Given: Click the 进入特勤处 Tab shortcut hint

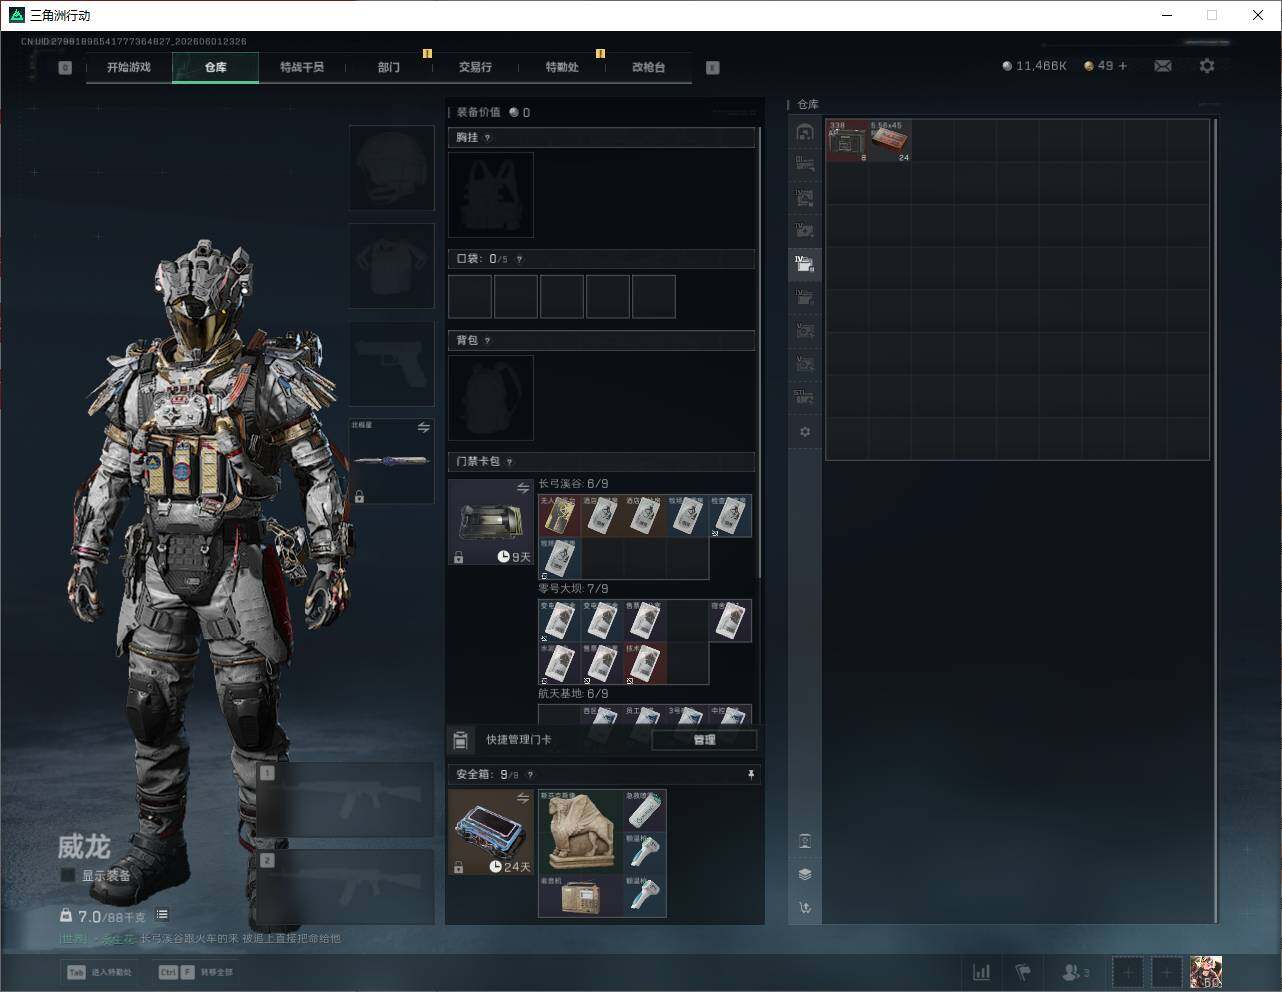Looking at the screenshot, I should click(x=99, y=972).
